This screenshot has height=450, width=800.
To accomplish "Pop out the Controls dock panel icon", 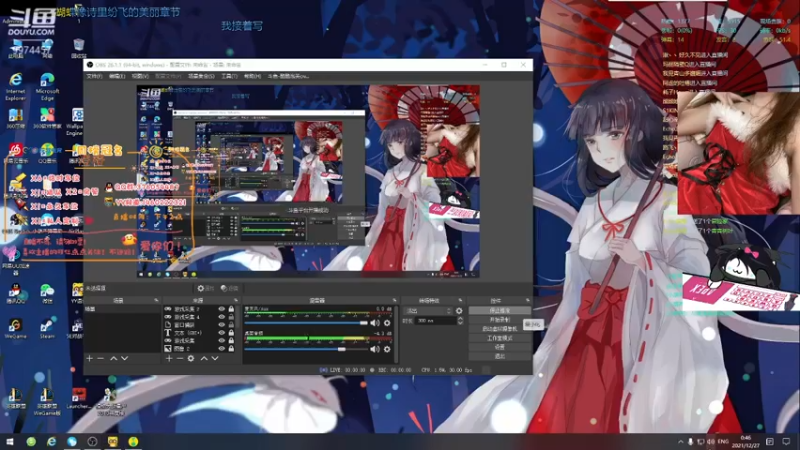I will pyautogui.click(x=528, y=301).
